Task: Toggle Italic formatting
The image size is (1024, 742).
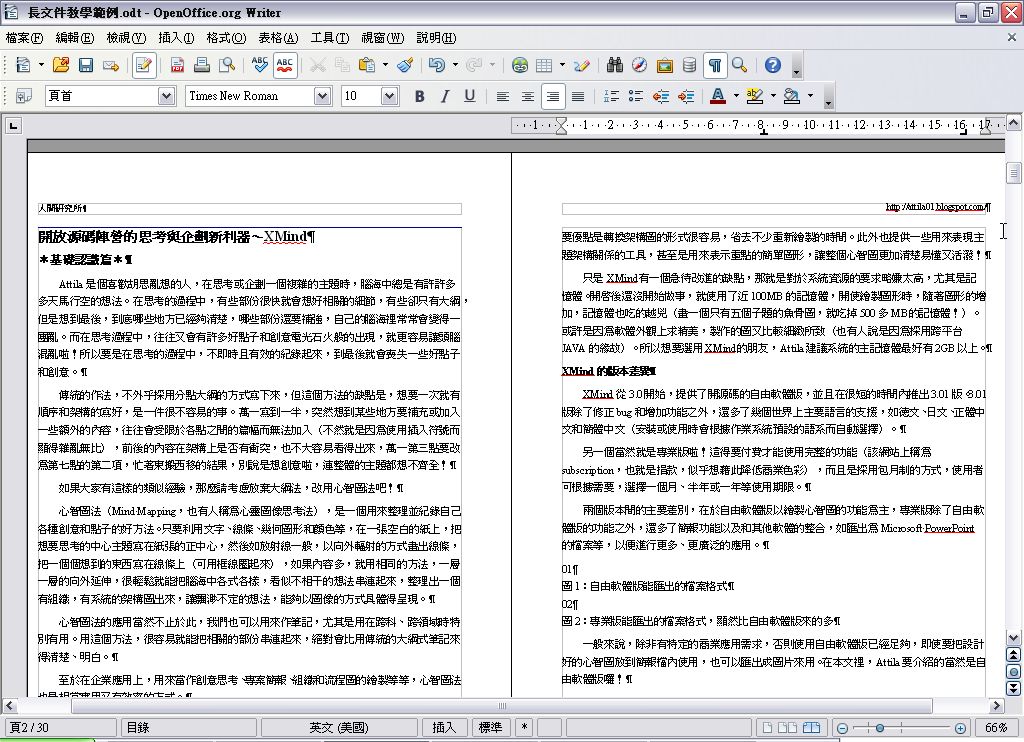Action: (x=445, y=96)
